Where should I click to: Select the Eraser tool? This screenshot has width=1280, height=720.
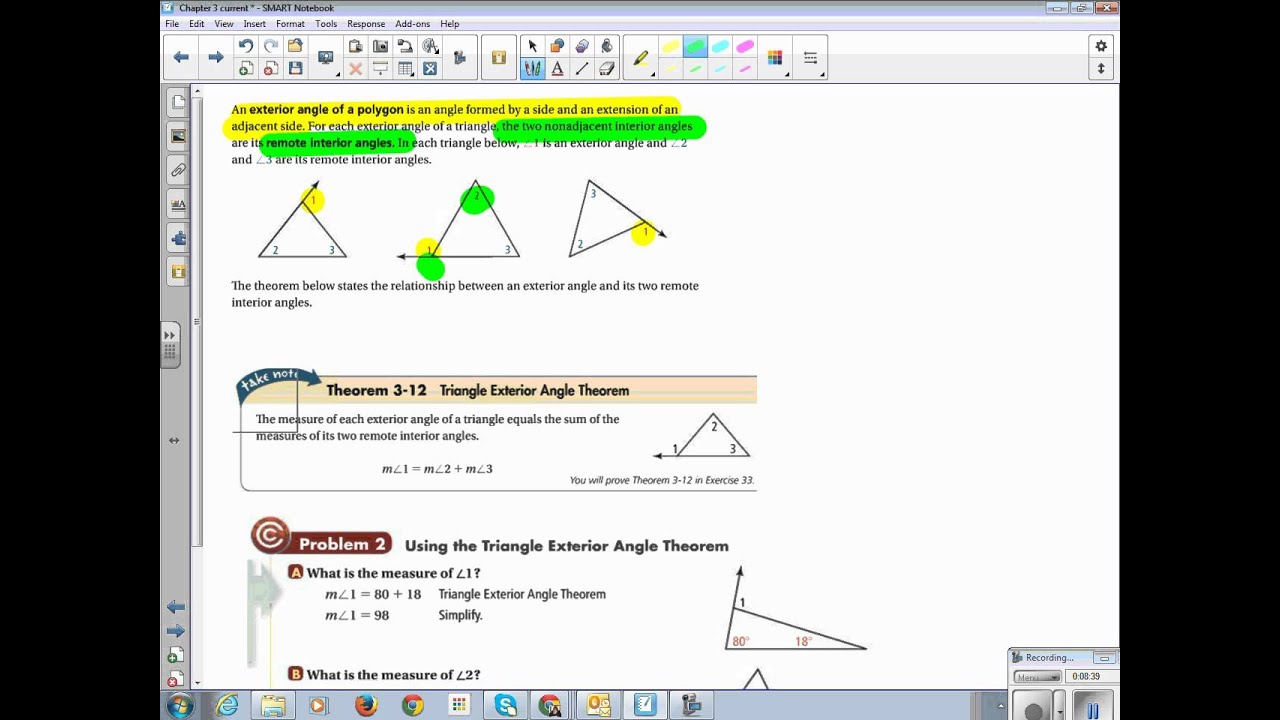607,69
